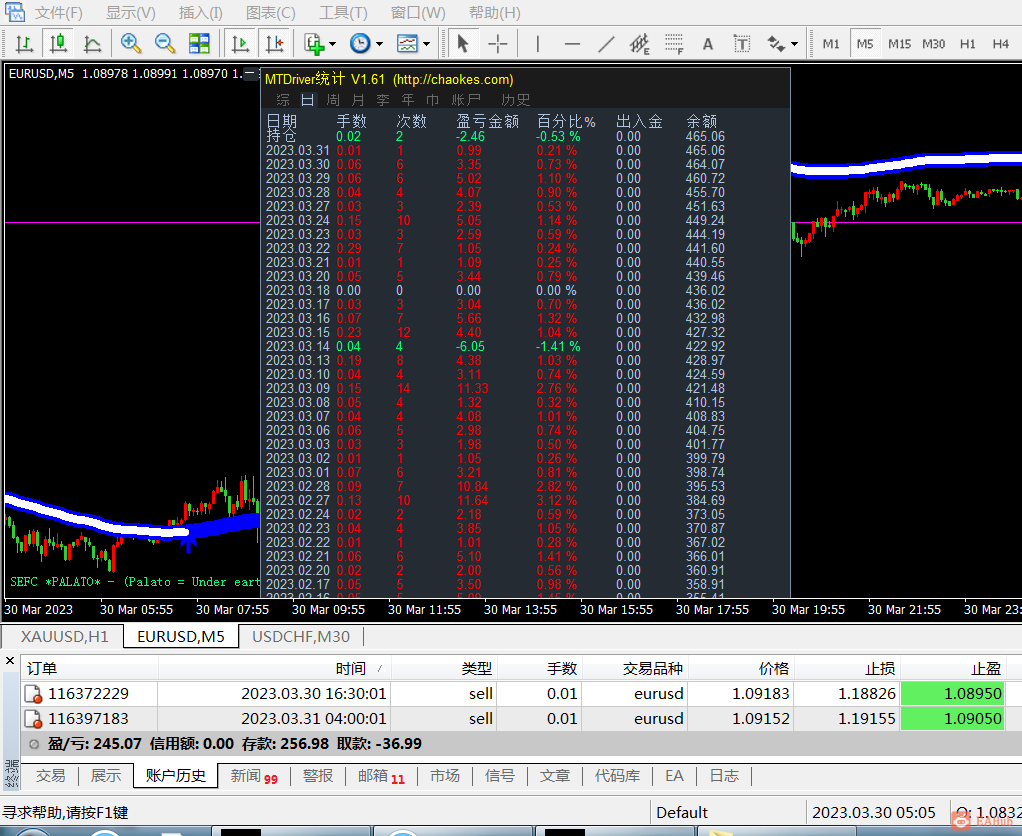1022x836 pixels.
Task: Sort orders by the 时间 column header
Action: click(x=350, y=668)
